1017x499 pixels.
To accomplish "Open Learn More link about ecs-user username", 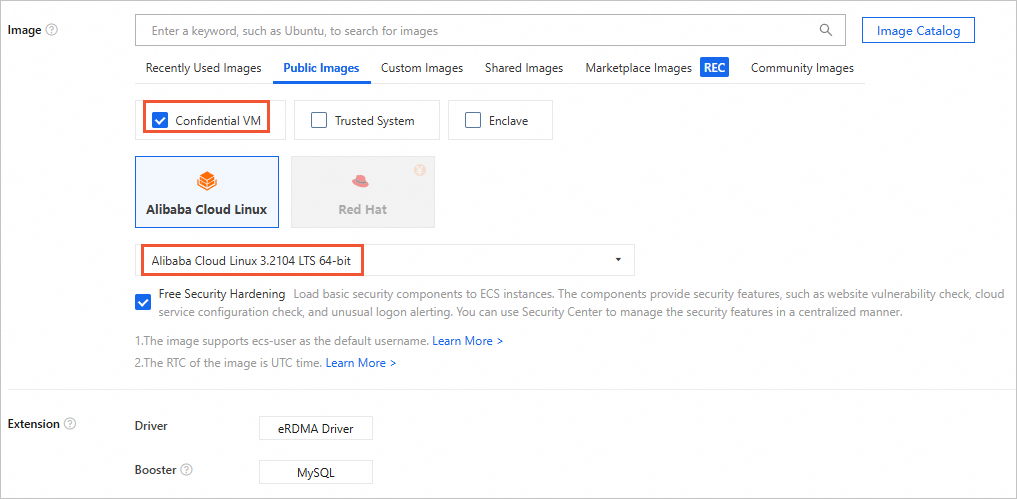I will [468, 341].
